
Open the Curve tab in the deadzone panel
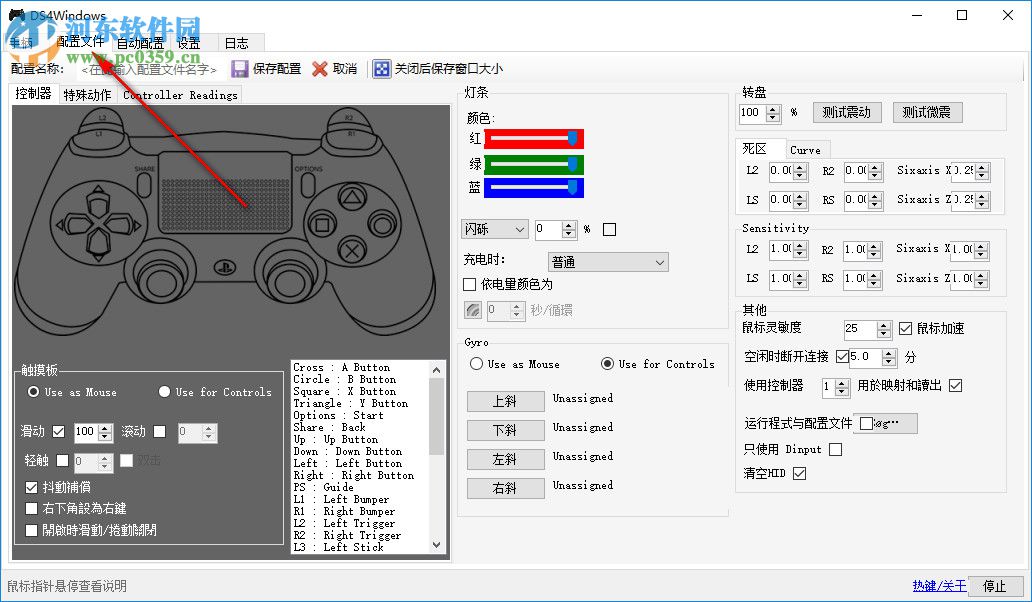(x=806, y=148)
